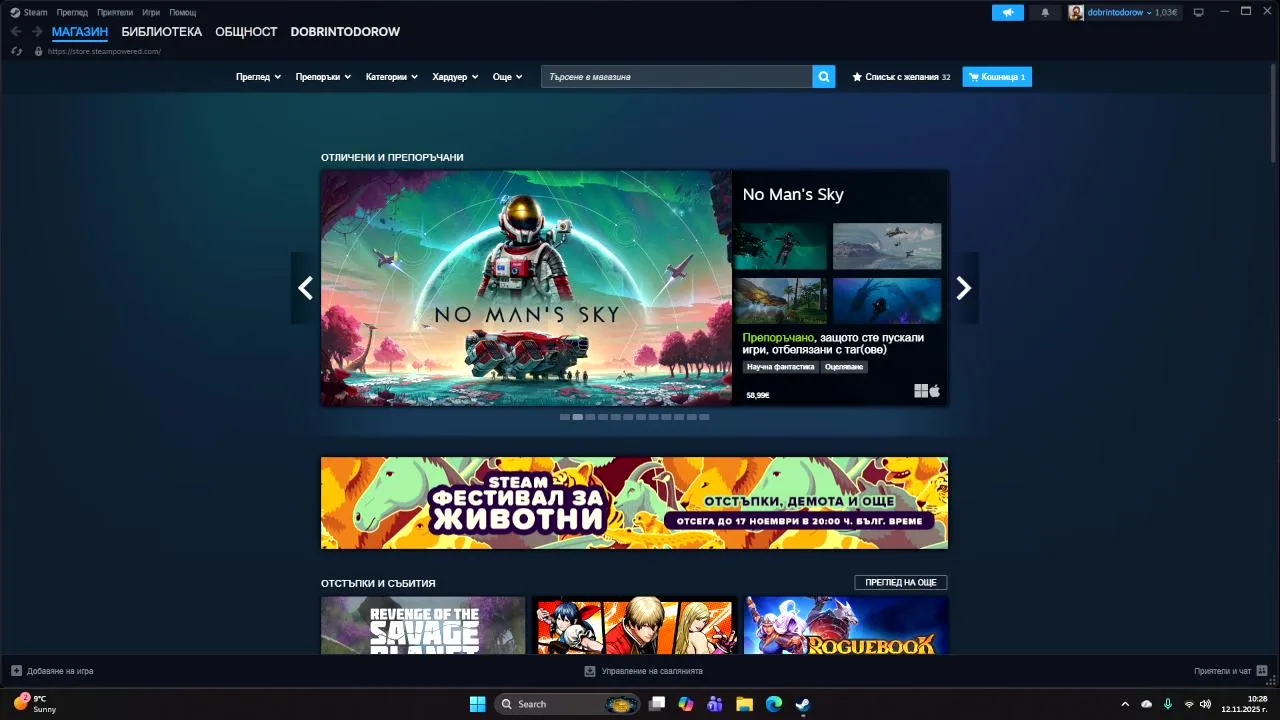Focus the store search field
The height and width of the screenshot is (720, 1280).
point(677,77)
